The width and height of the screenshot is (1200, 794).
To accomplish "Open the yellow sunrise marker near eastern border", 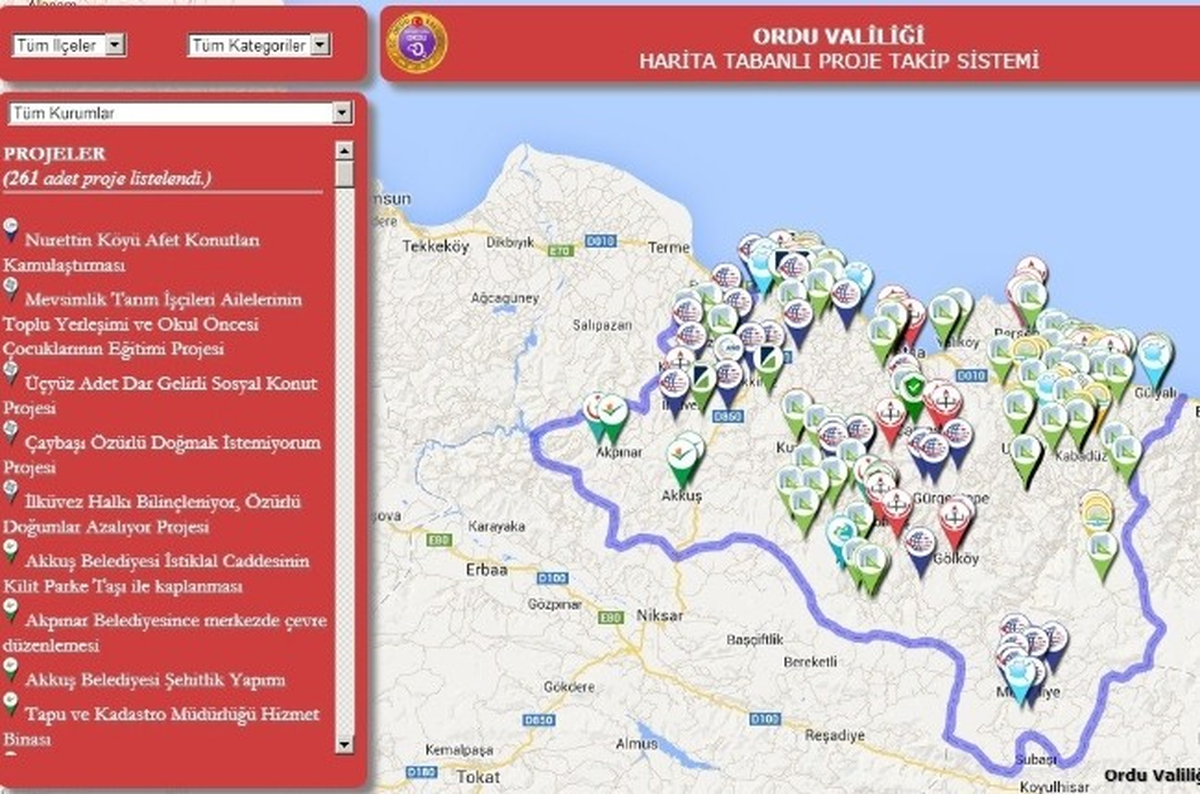I will [1098, 512].
